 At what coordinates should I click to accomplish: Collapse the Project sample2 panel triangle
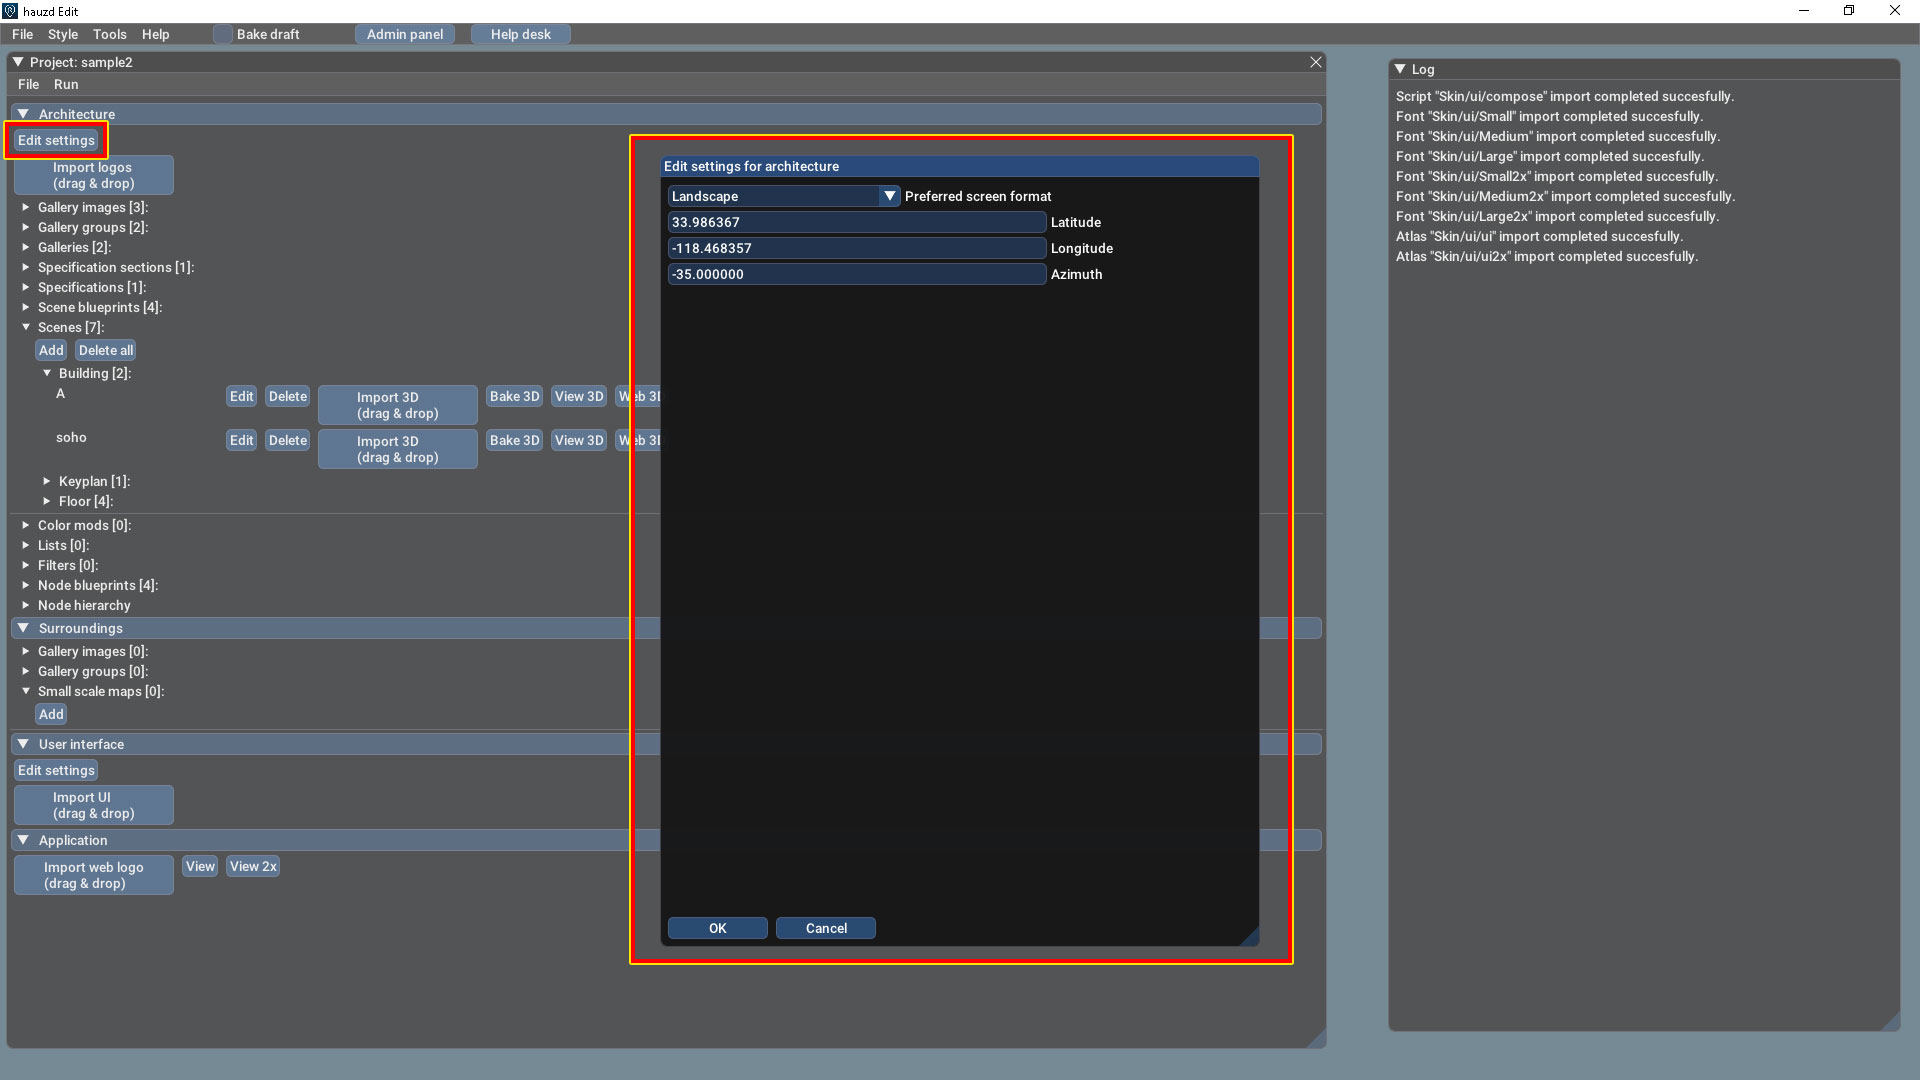(18, 62)
